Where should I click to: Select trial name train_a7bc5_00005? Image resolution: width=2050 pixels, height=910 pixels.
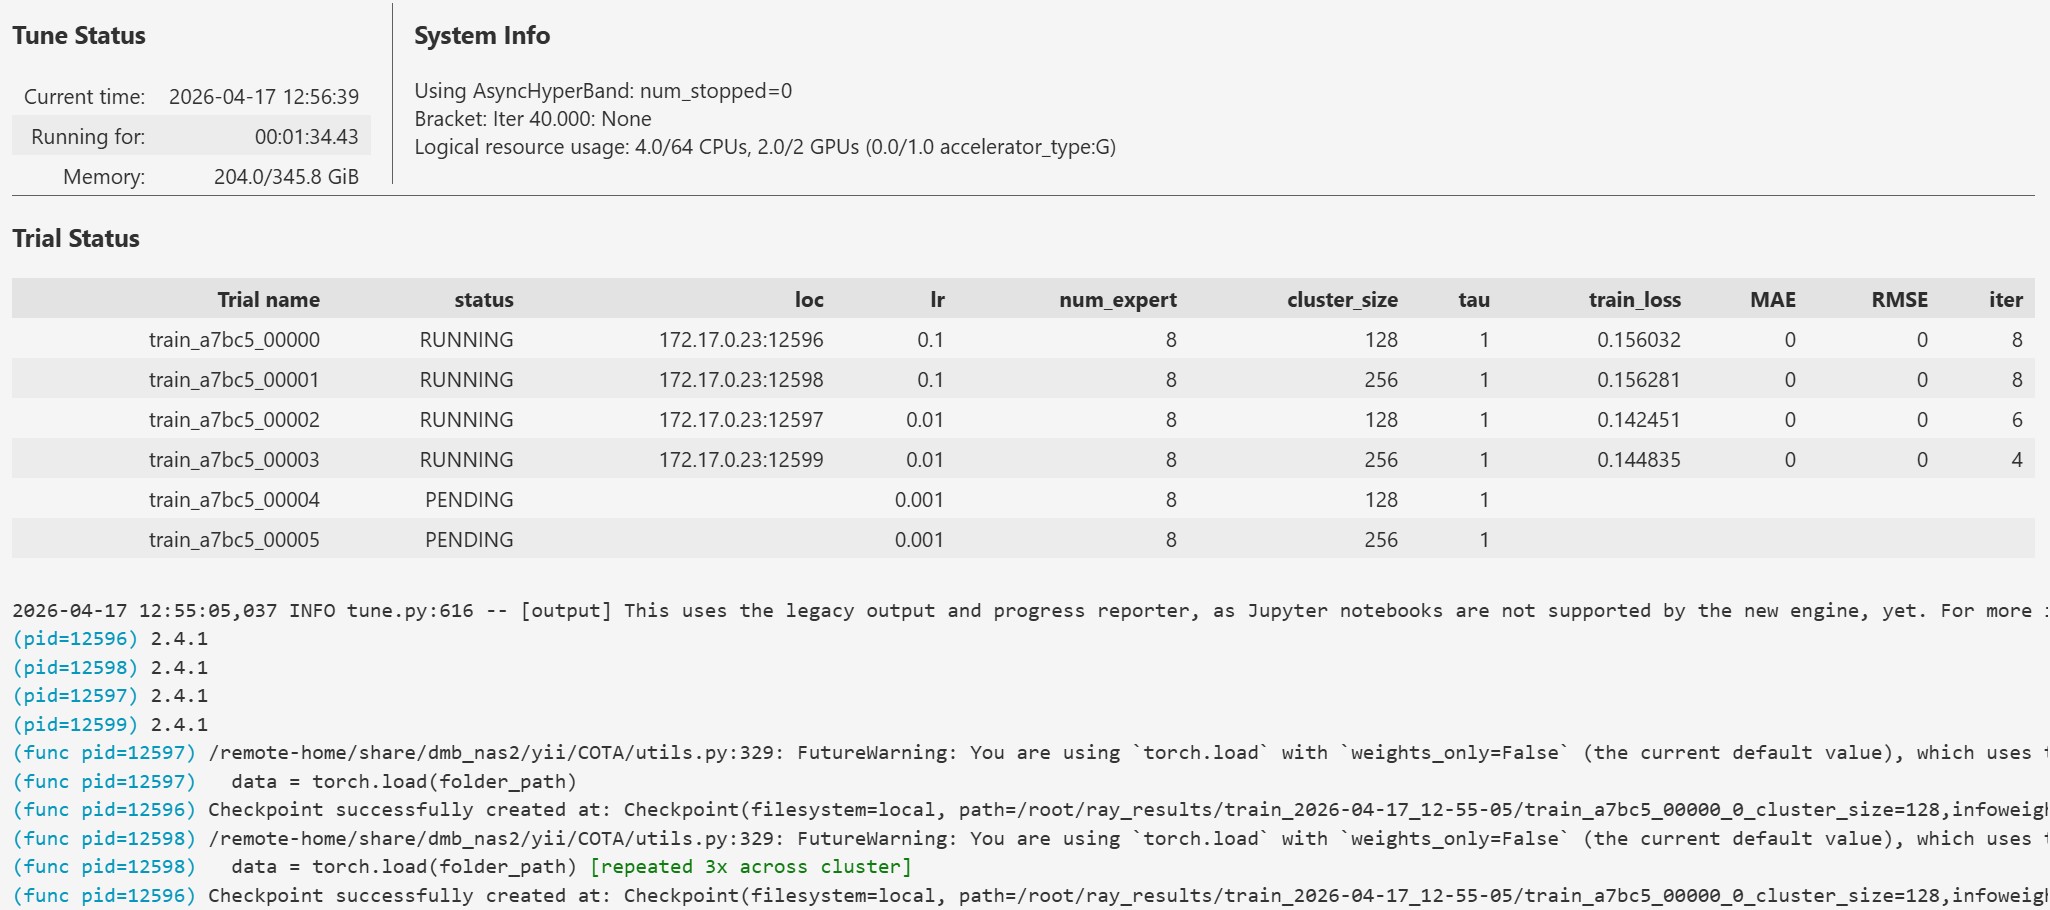(x=234, y=540)
